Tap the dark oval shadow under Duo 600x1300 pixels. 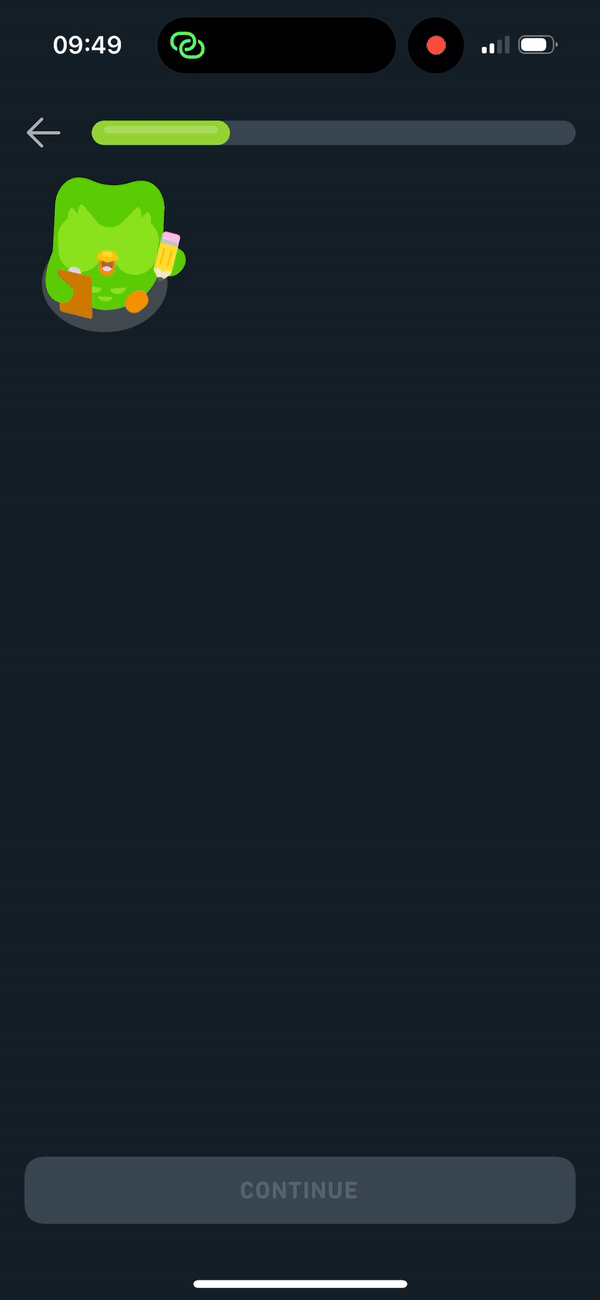pos(104,312)
